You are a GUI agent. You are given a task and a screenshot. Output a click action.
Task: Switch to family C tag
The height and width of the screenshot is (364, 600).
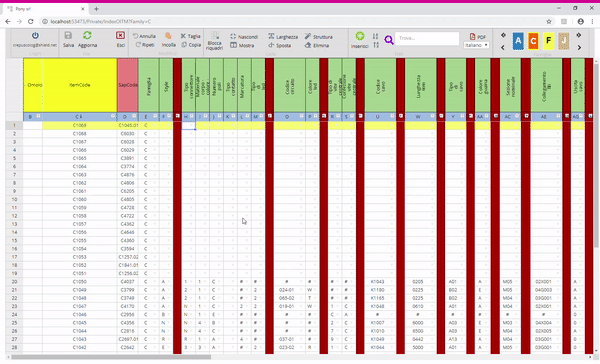[x=533, y=41]
